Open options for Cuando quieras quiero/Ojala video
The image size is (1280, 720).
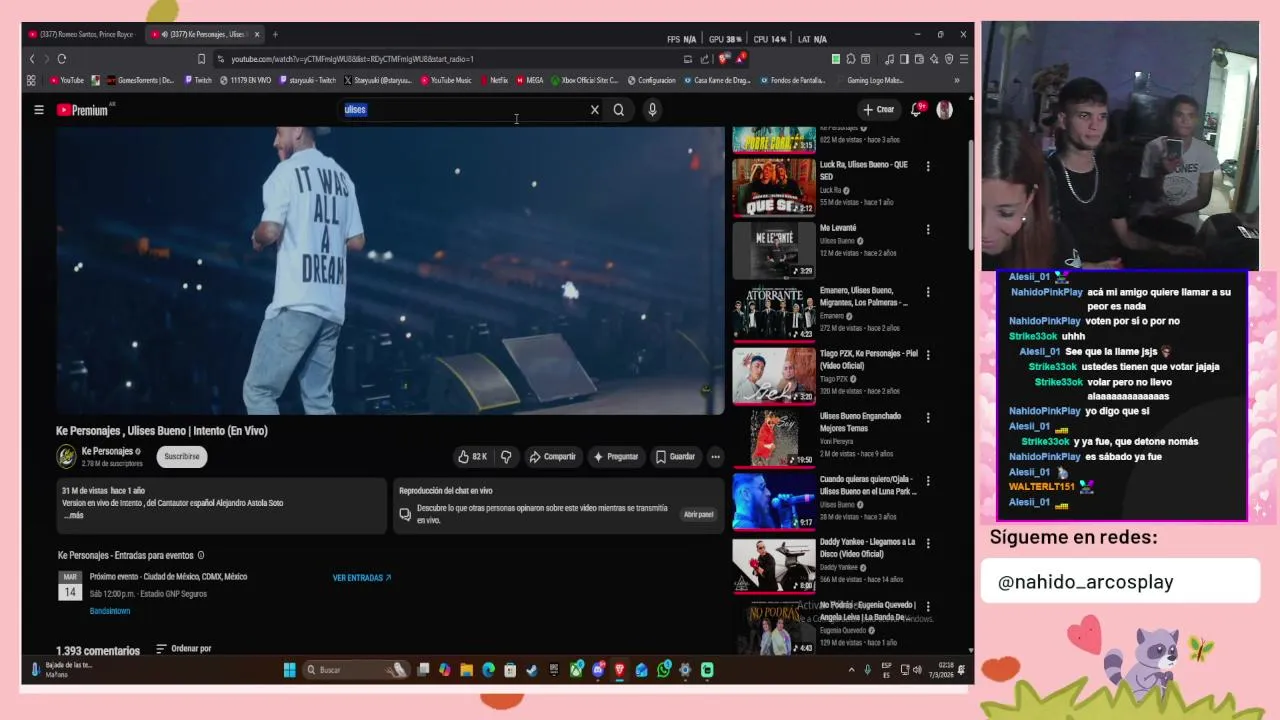coord(928,481)
